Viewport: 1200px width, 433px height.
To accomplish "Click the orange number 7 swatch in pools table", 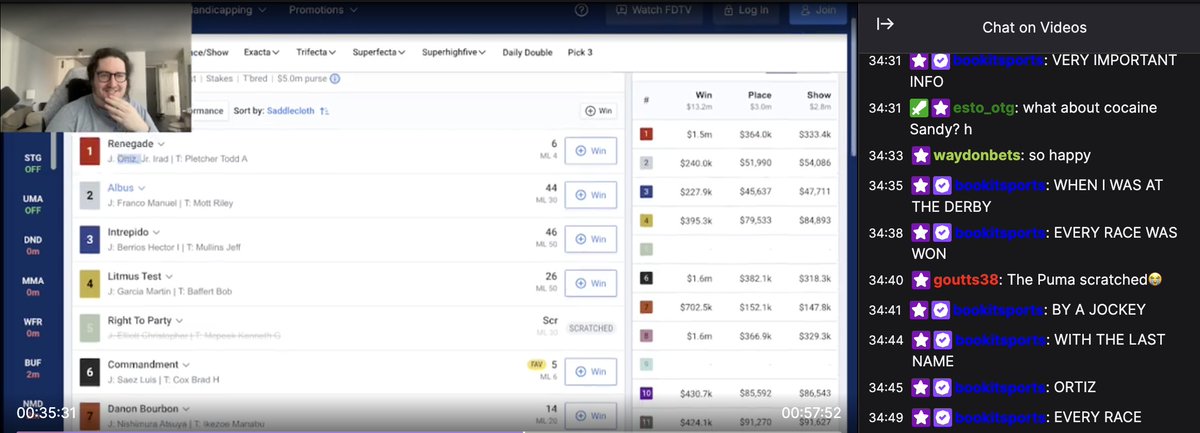I will click(x=646, y=306).
